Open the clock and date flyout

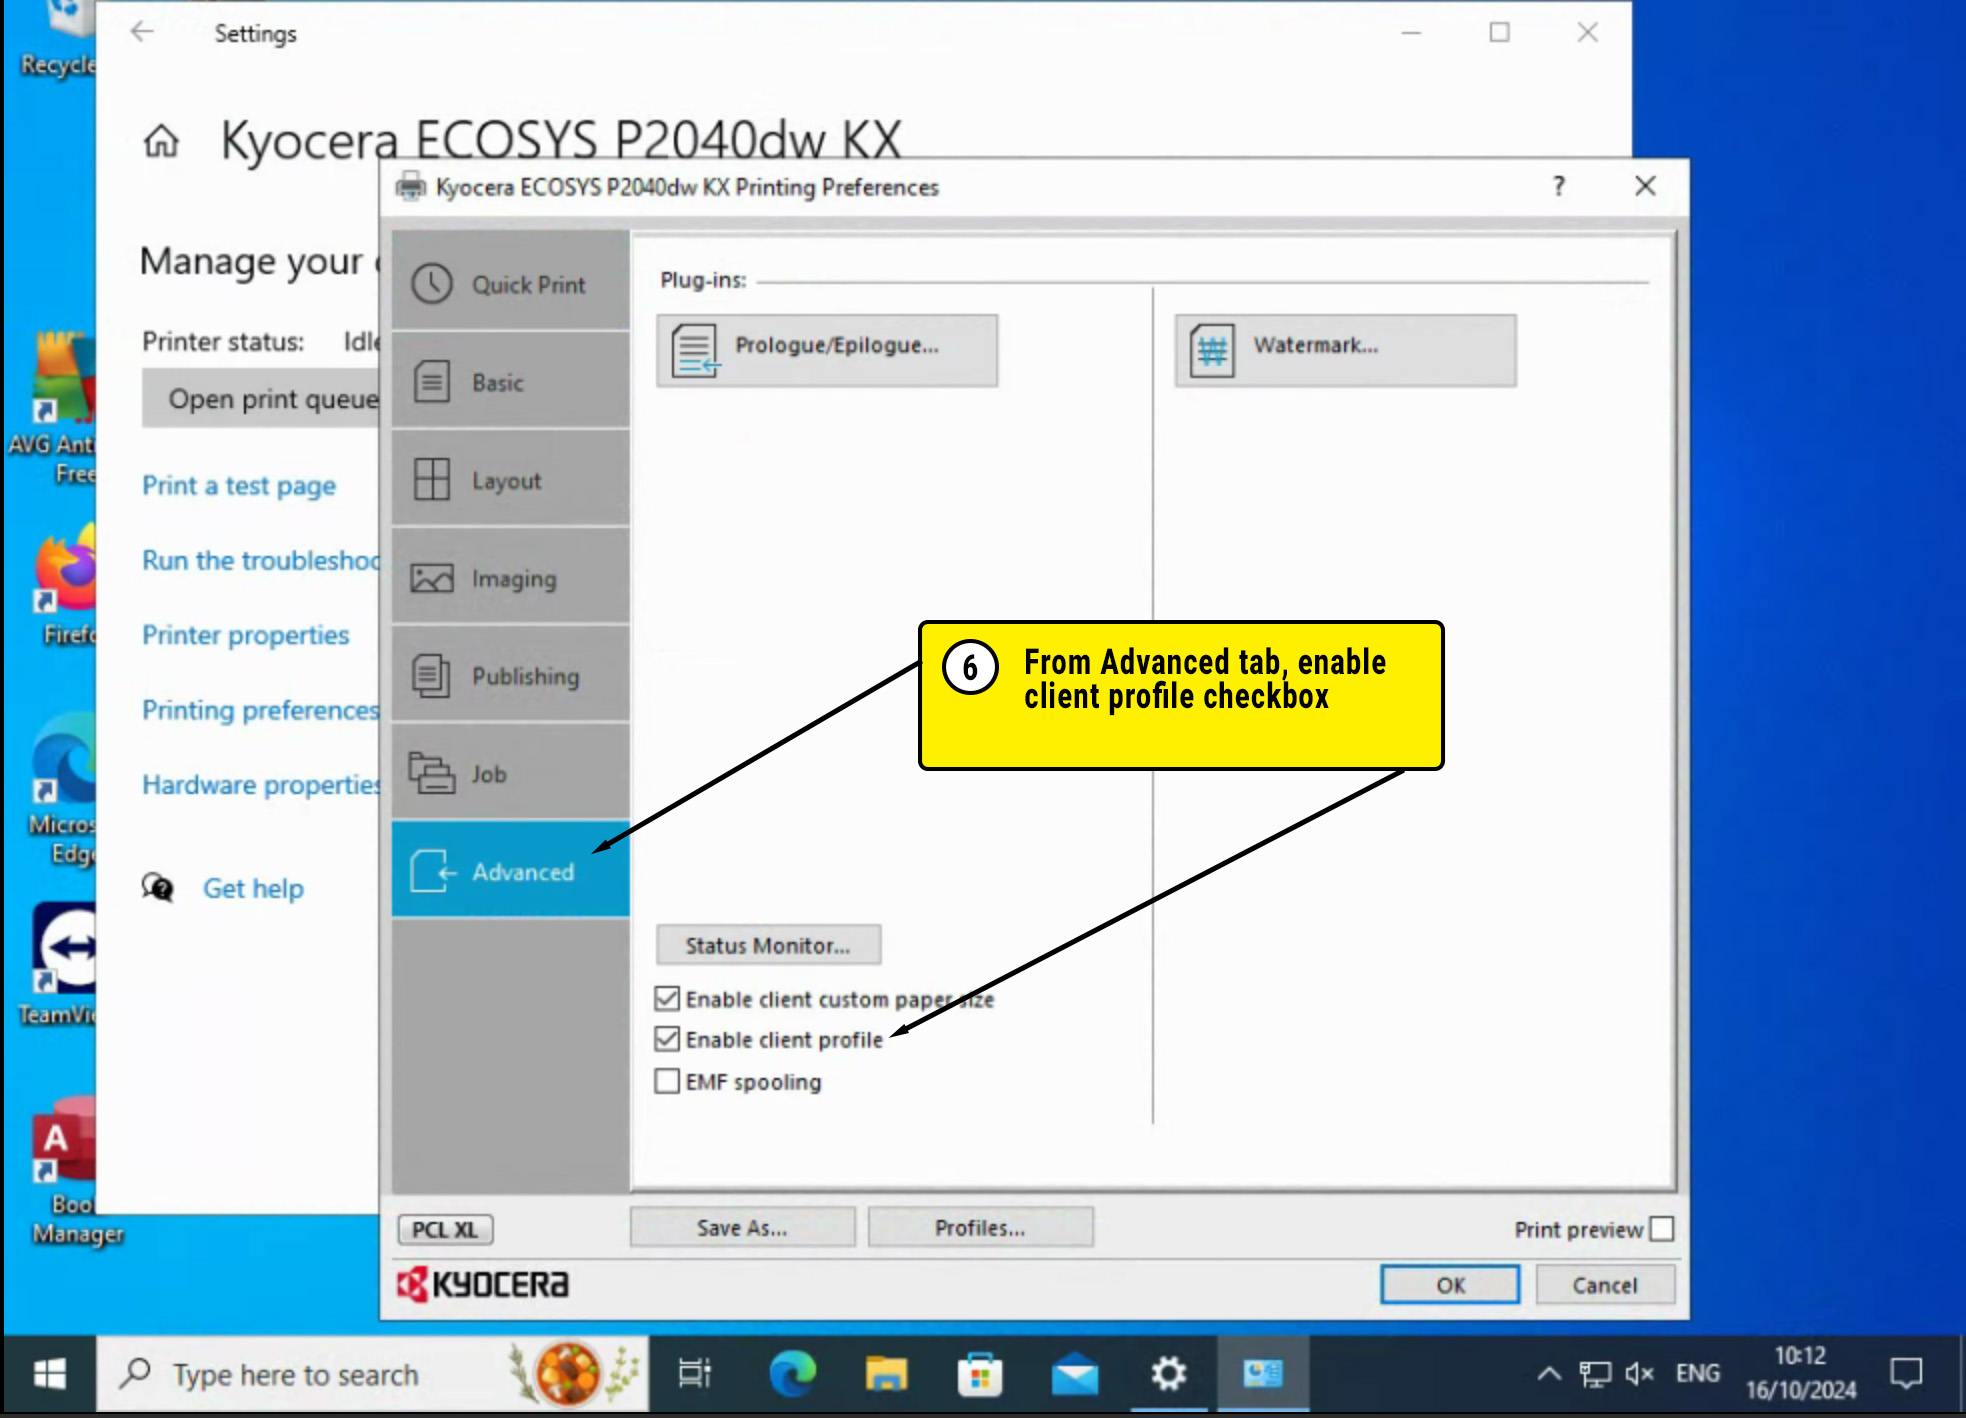click(1801, 1373)
